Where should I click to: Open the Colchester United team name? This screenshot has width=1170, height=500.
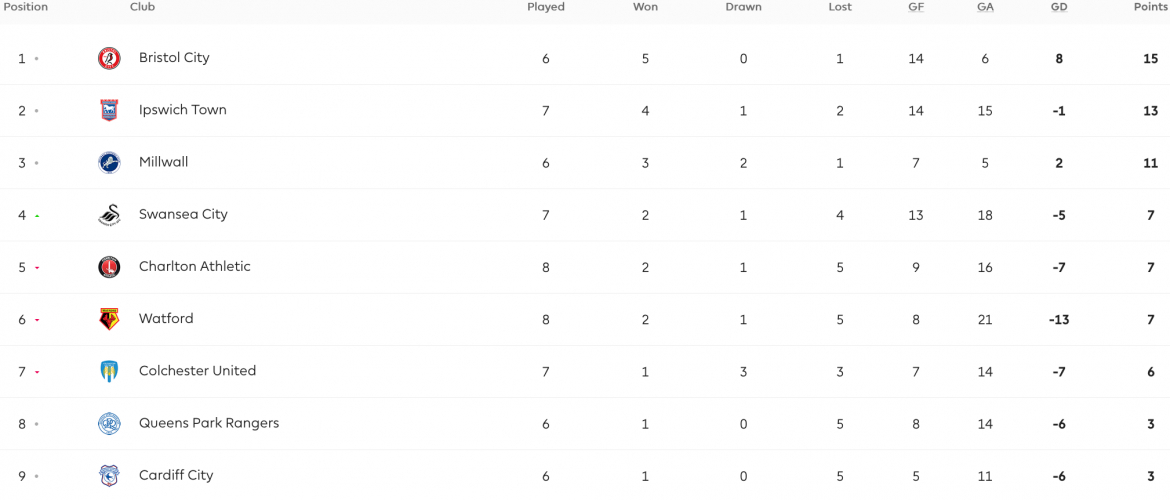198,371
